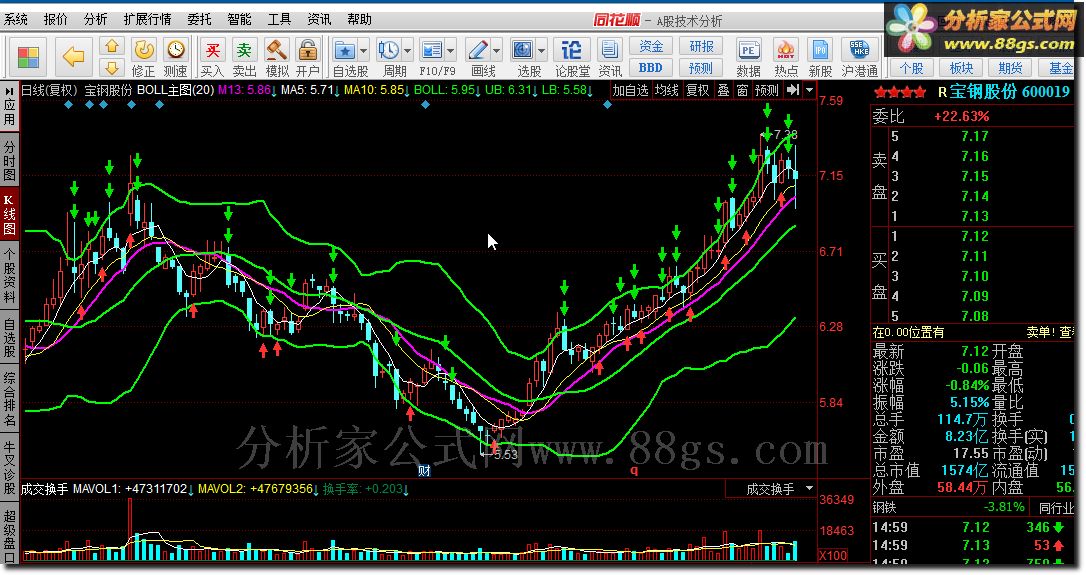This screenshot has width=1086, height=575.
Task: Click the red q marker on chart
Action: click(634, 470)
